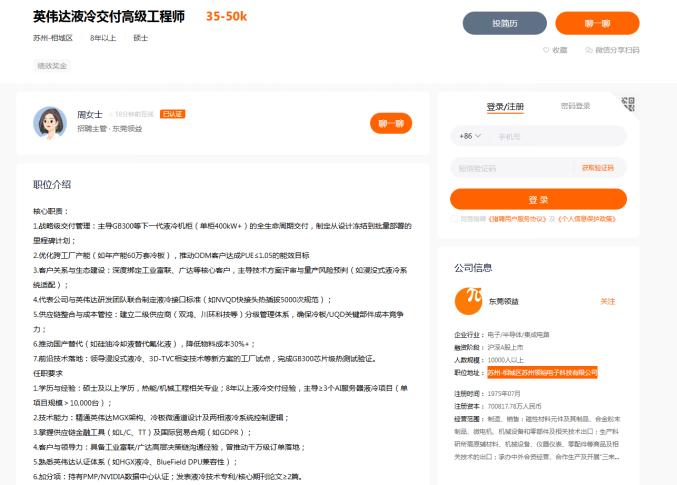Click the 微信分享扫码 WeChat share icon
The height and width of the screenshot is (485, 677).
587,49
